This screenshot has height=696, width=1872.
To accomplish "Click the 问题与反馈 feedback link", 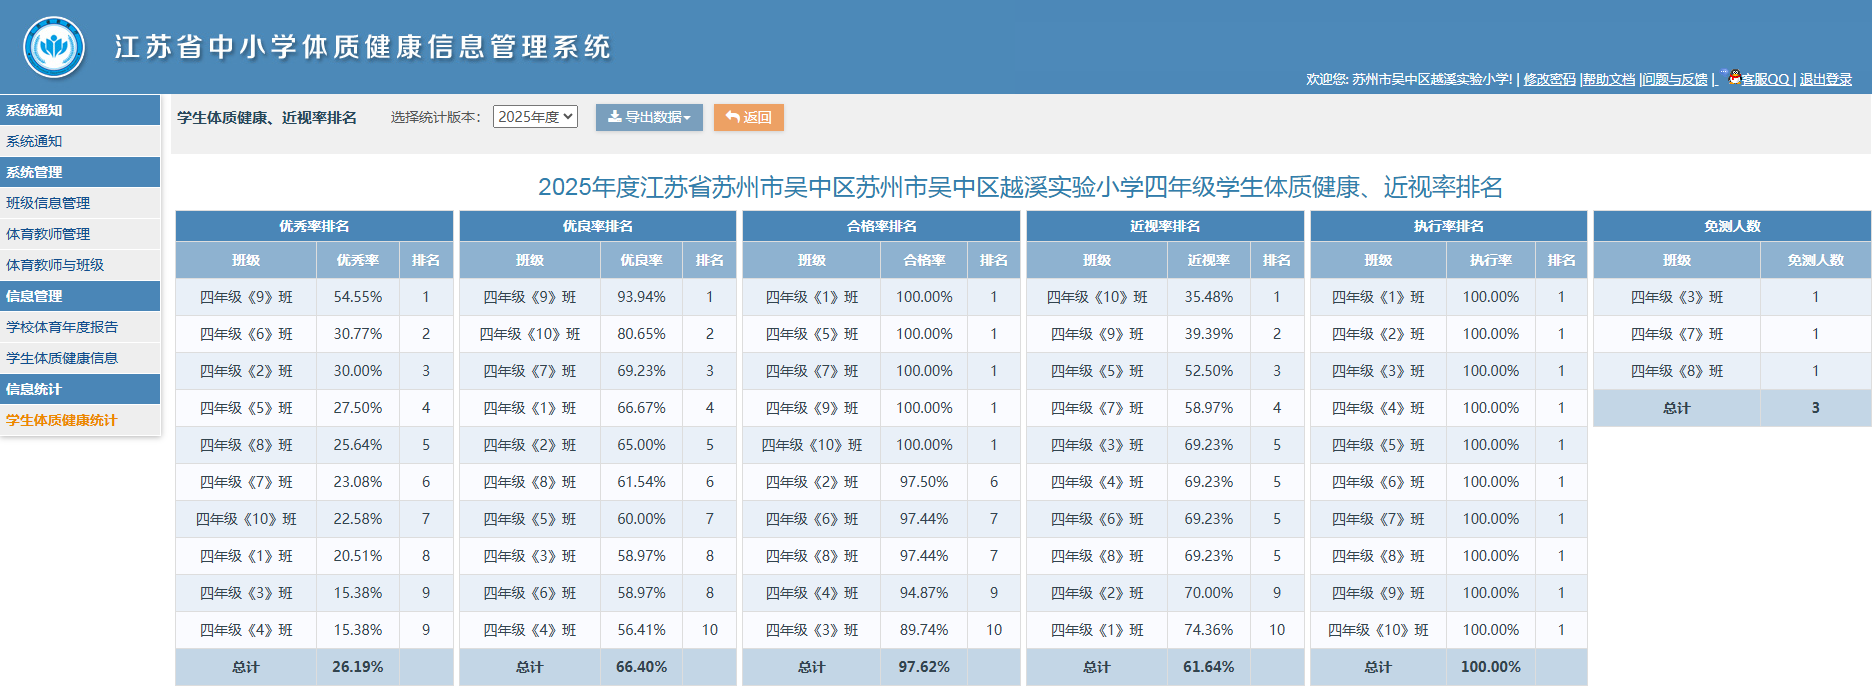I will (1675, 79).
